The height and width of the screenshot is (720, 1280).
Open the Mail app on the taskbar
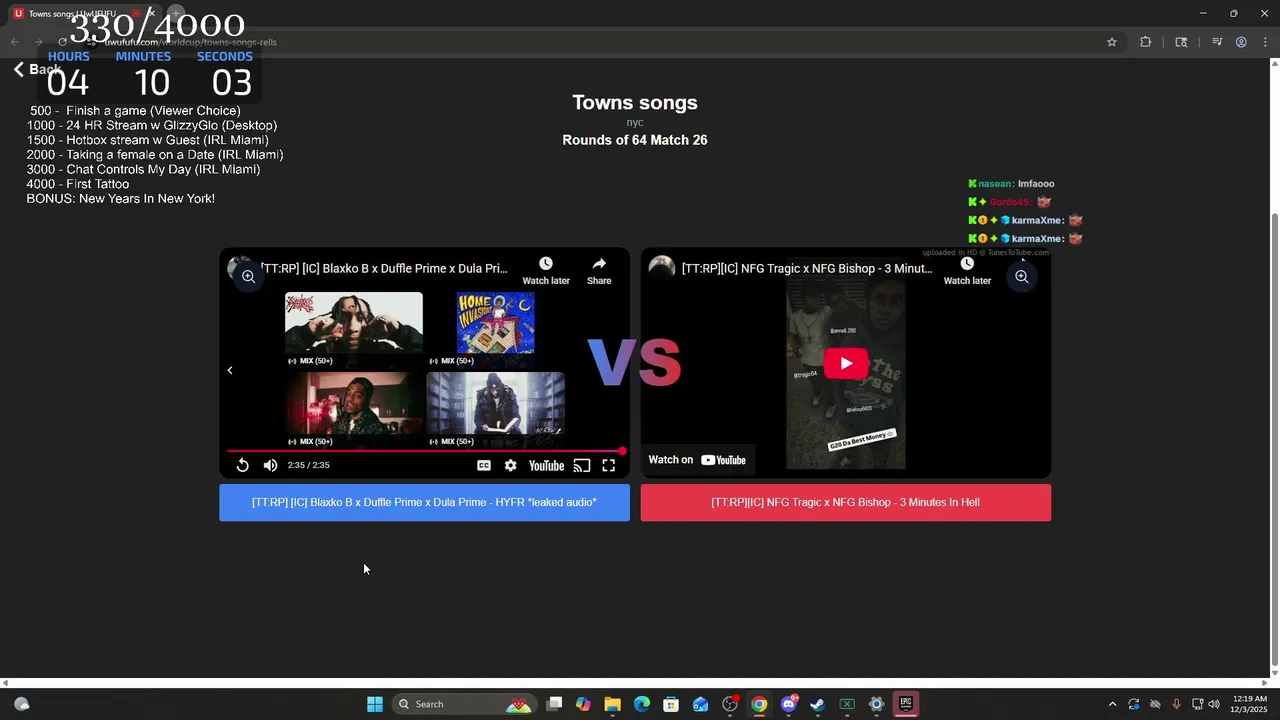[700, 704]
